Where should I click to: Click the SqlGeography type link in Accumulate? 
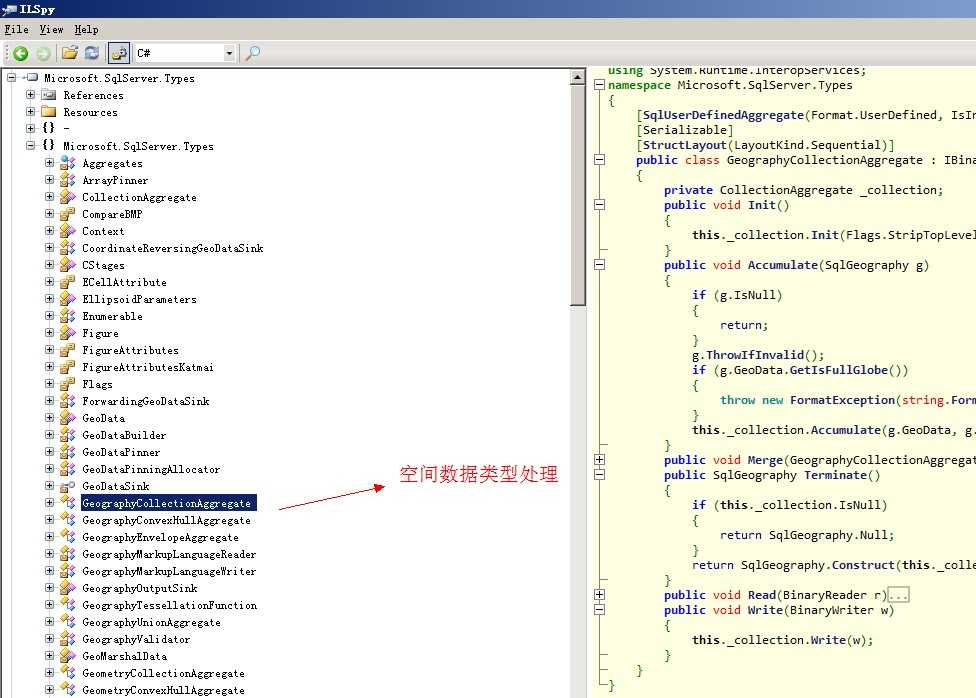tap(866, 265)
